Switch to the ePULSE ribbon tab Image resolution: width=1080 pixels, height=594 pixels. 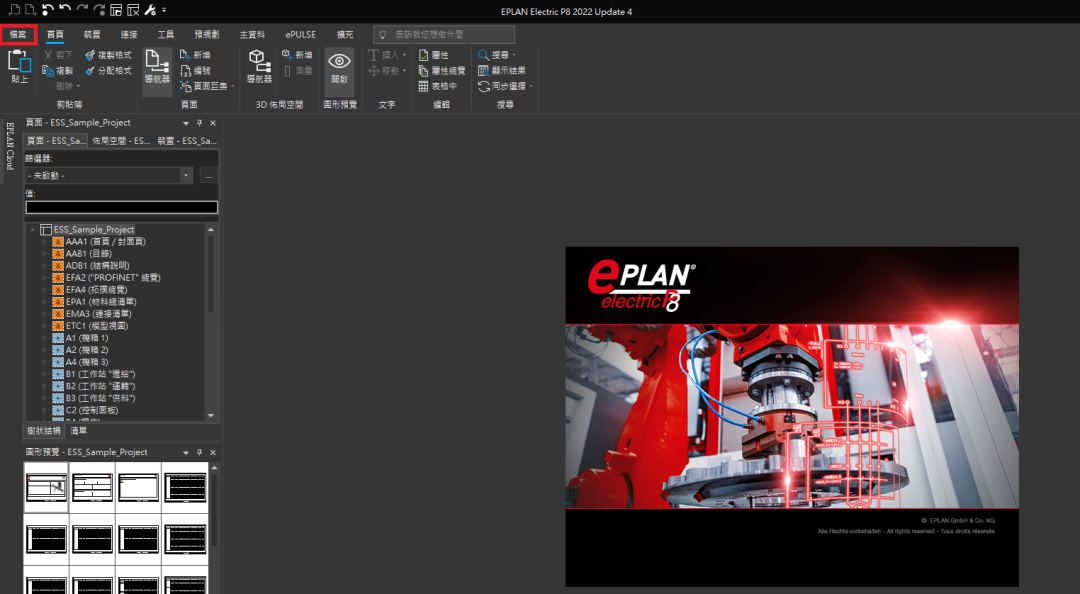pyautogui.click(x=300, y=34)
